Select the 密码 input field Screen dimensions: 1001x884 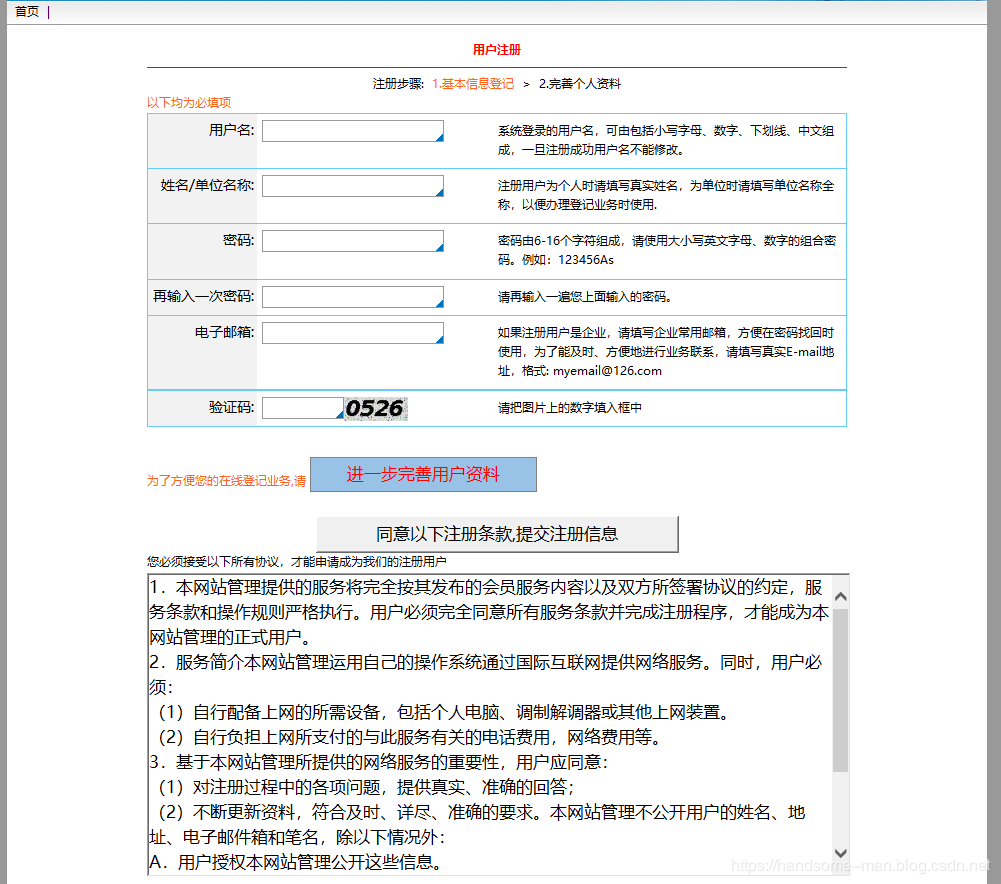click(x=352, y=241)
